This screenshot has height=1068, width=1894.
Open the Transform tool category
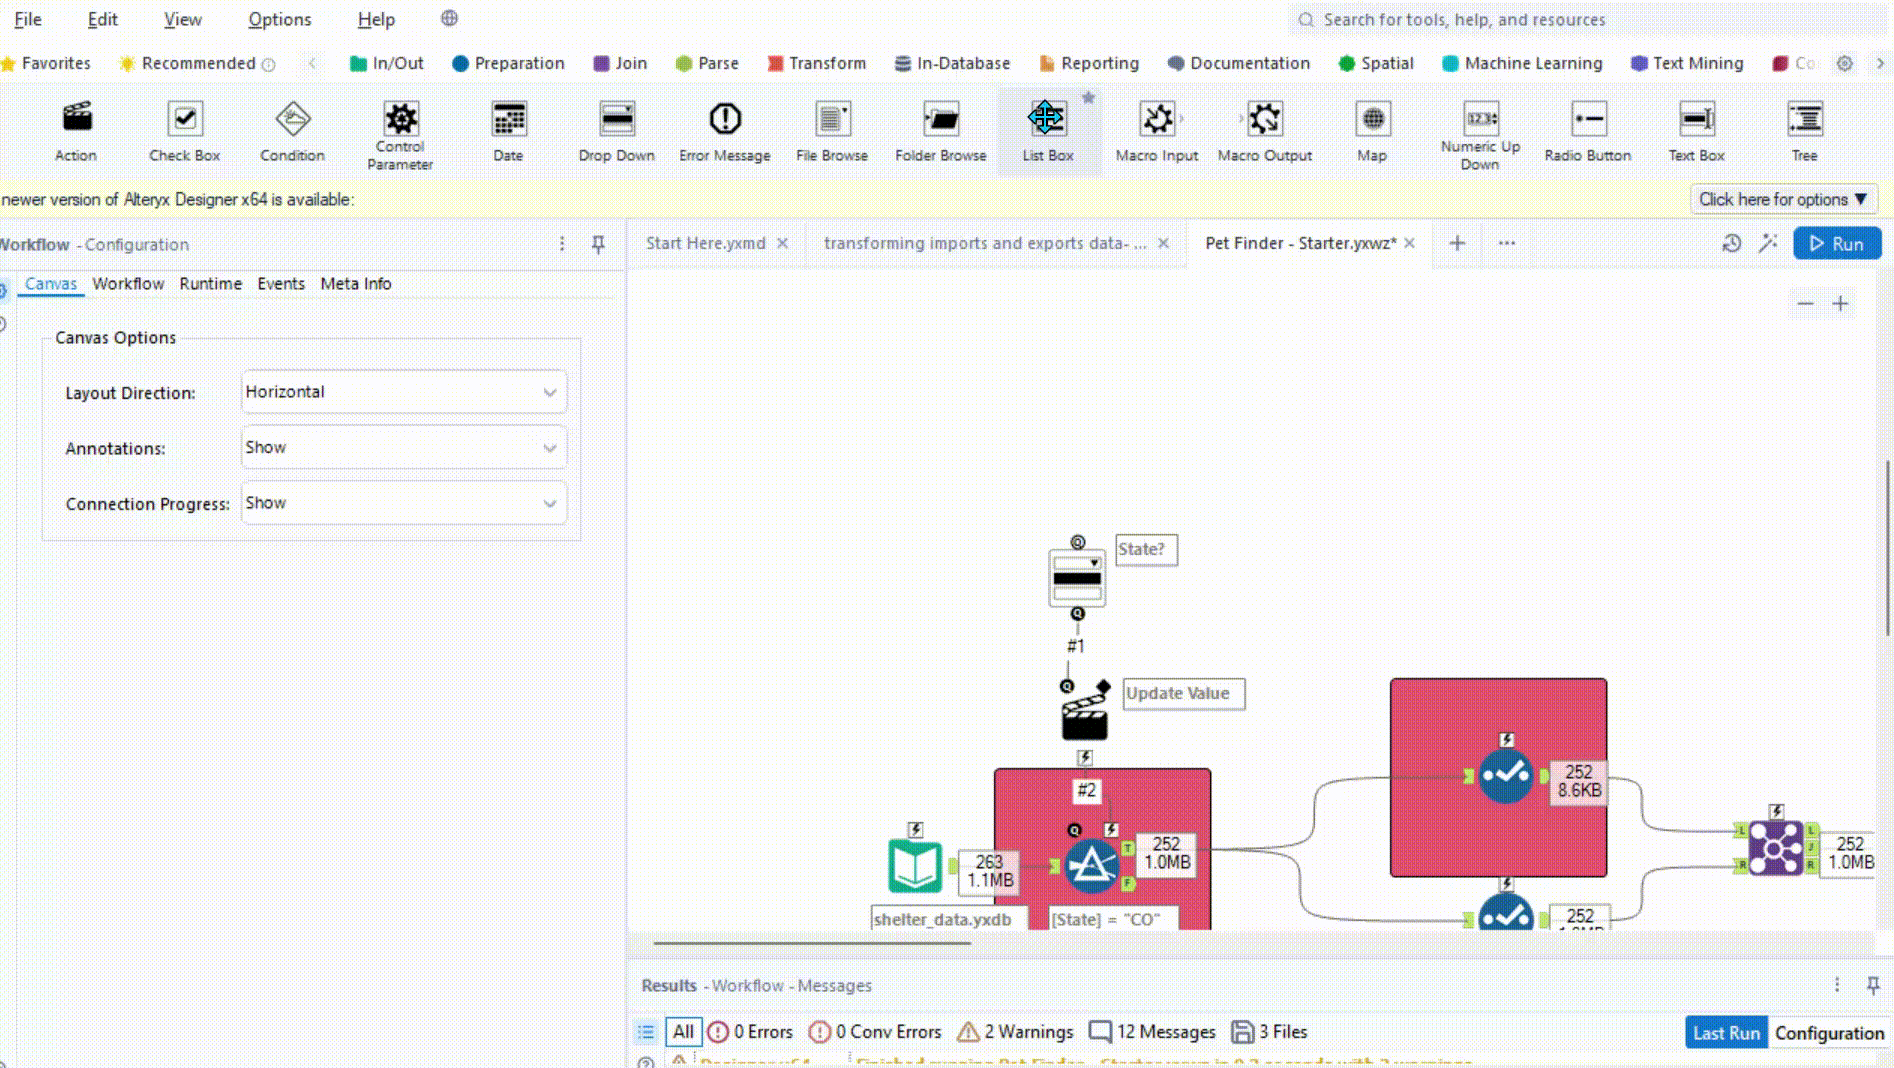click(817, 63)
